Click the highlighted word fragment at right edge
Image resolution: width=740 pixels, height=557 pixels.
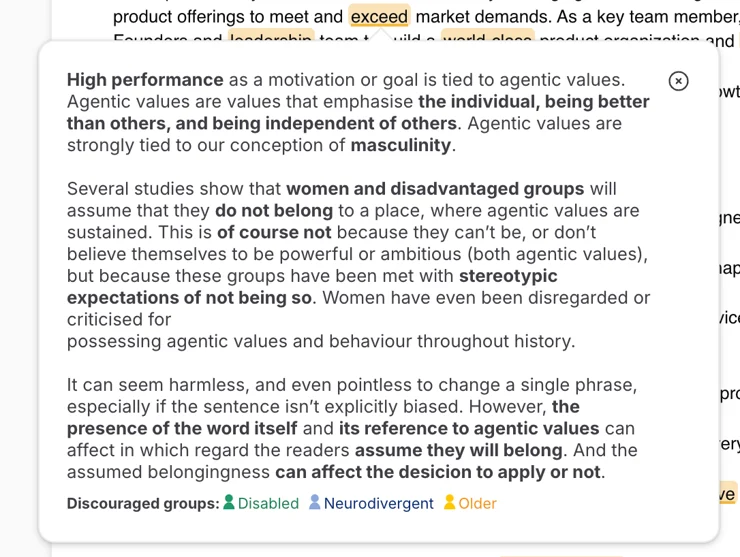tap(727, 494)
